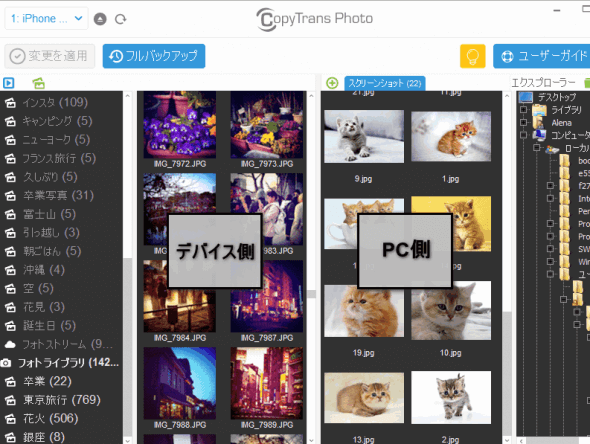
Task: Expand the Alena tree node
Action: click(523, 123)
